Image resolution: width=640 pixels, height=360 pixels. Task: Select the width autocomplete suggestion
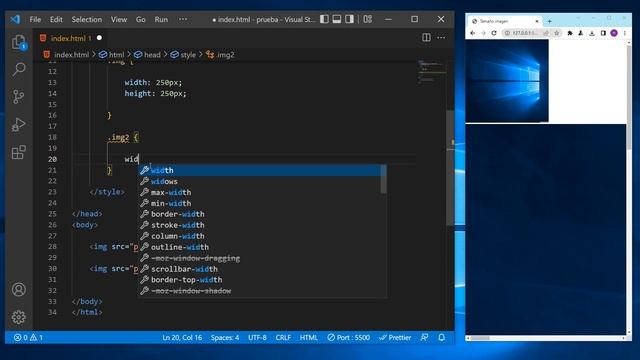click(x=260, y=170)
